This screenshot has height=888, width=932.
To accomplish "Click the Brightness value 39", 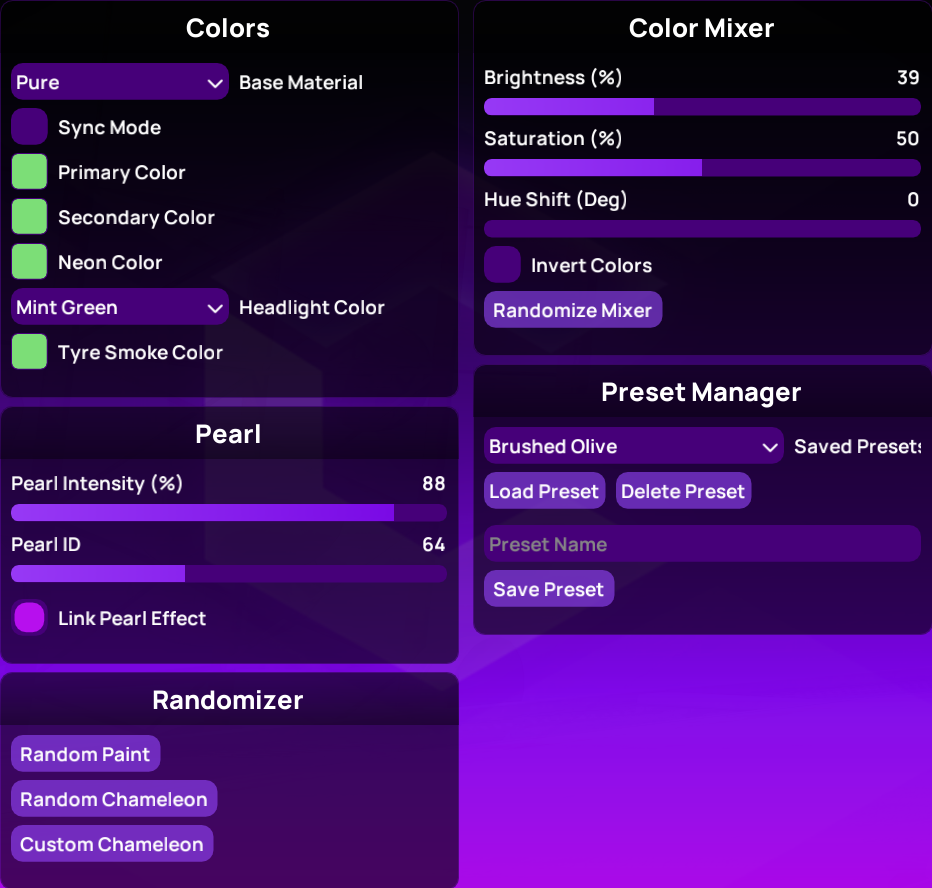I will coord(908,77).
